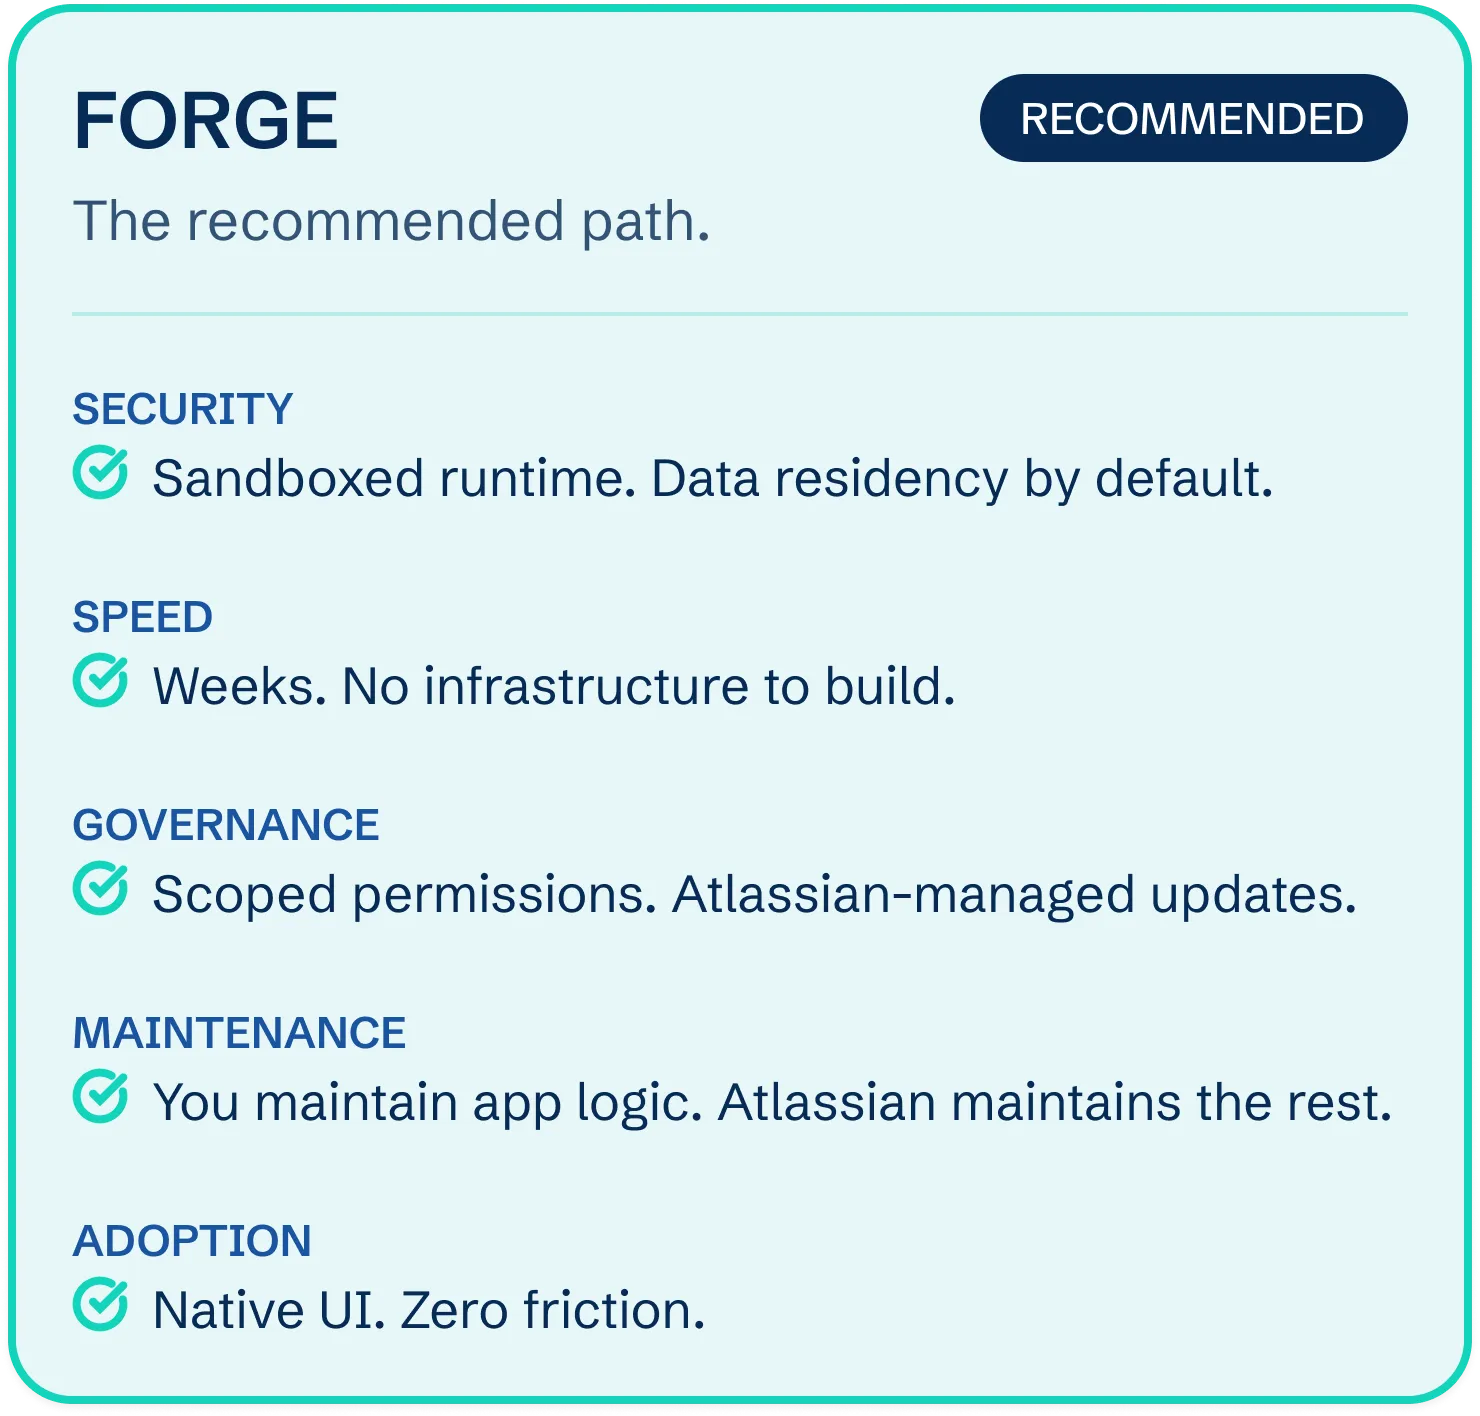Click the checkmark icon under ADOPTION
This screenshot has width=1480, height=1416.
(101, 1305)
